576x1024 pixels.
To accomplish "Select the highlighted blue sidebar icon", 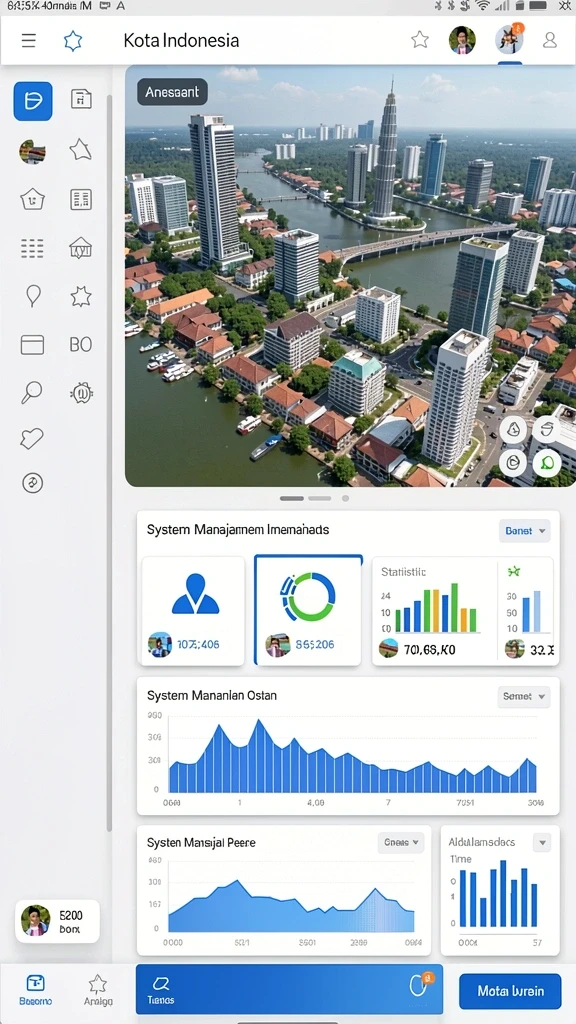I will pyautogui.click(x=33, y=101).
